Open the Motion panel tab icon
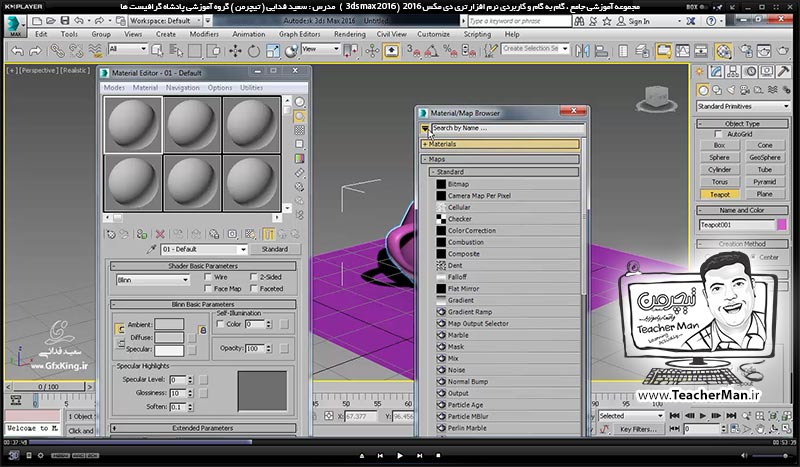This screenshot has width=800, height=467. click(750, 71)
